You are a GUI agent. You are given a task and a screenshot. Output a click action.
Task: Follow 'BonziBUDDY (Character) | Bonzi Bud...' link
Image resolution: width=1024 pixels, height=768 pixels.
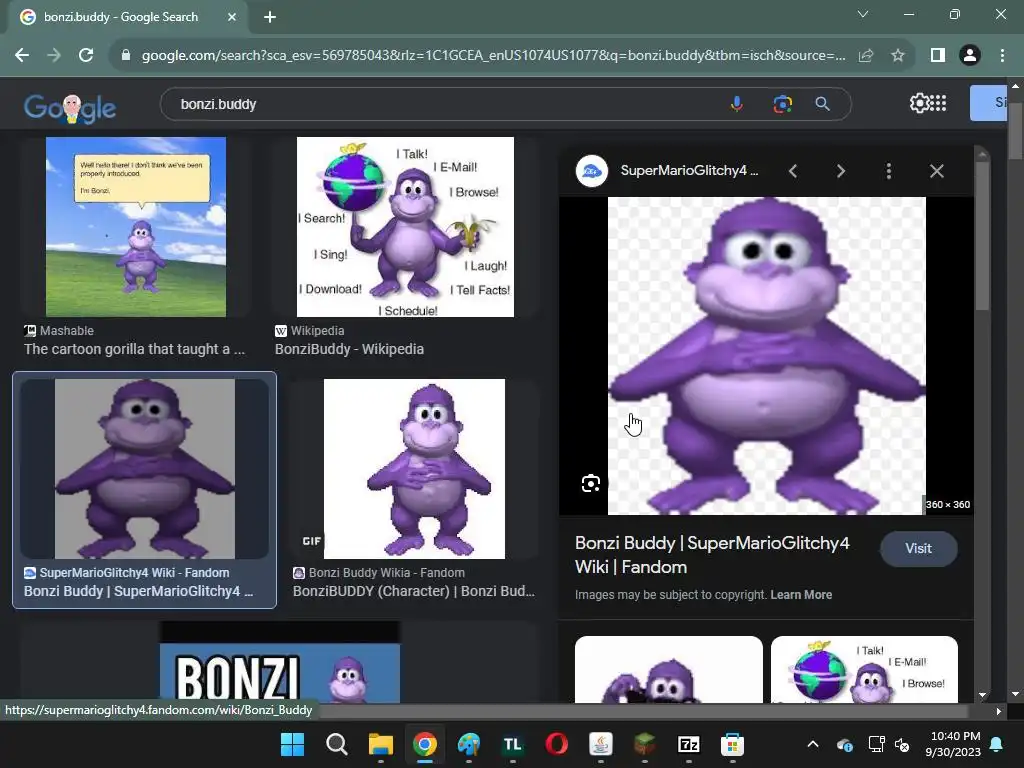[413, 591]
